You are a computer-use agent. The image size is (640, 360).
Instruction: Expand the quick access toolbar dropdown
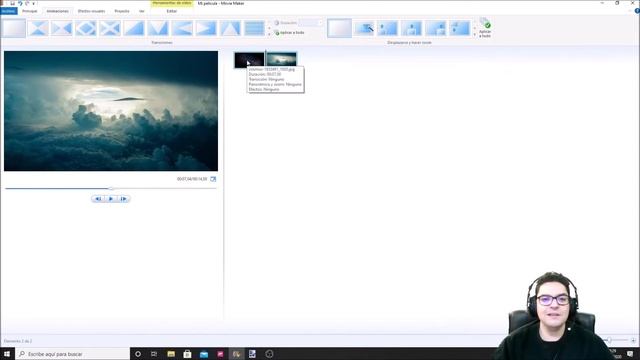click(x=33, y=3)
